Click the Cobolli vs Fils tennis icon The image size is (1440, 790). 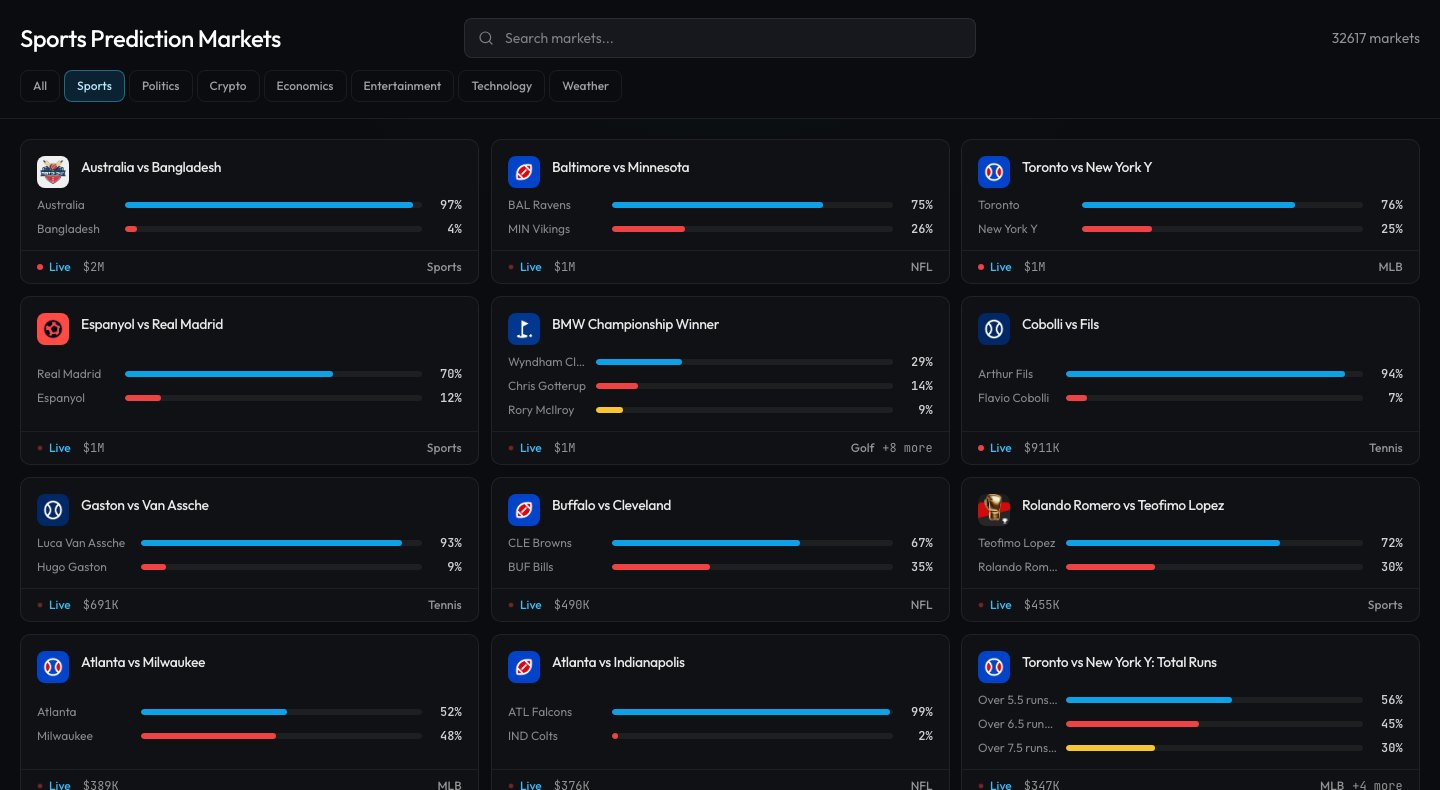(994, 329)
